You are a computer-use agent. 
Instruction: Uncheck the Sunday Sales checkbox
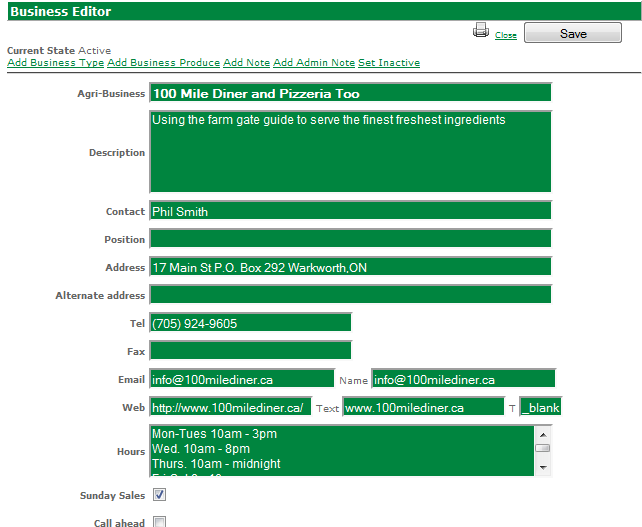(x=159, y=495)
